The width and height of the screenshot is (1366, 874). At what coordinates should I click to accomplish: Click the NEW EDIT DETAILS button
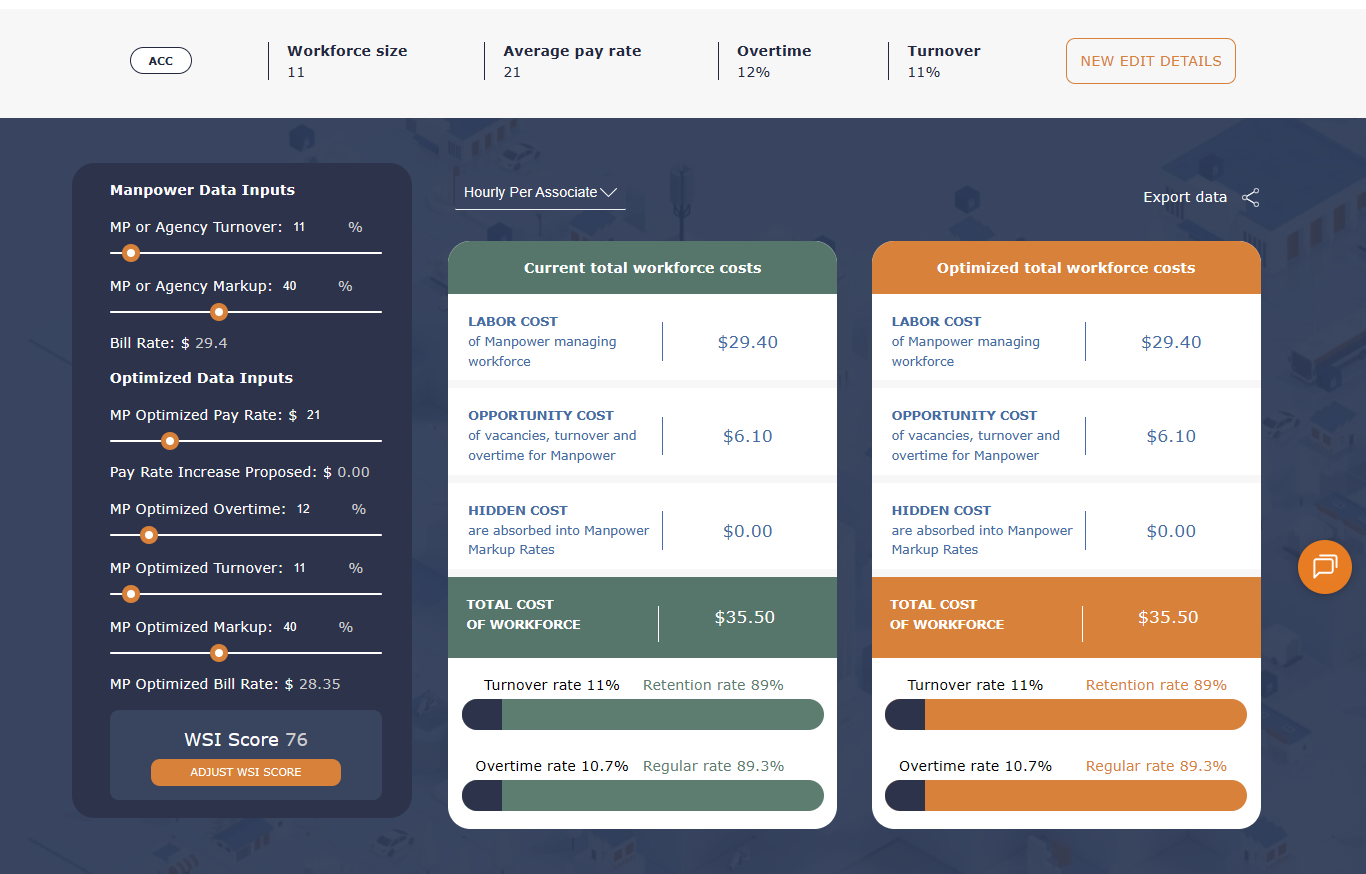(1150, 61)
